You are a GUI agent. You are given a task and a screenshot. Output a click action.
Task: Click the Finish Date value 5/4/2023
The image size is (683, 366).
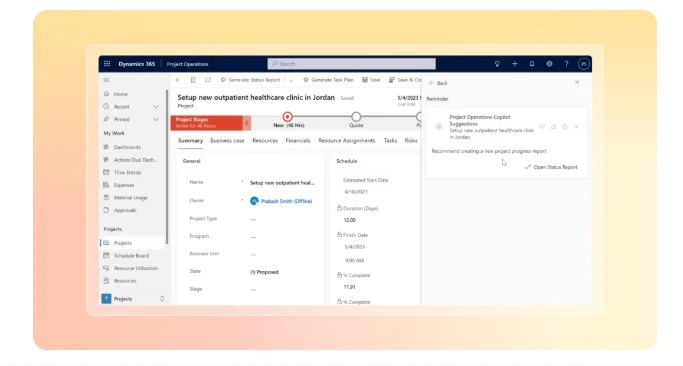pyautogui.click(x=355, y=247)
